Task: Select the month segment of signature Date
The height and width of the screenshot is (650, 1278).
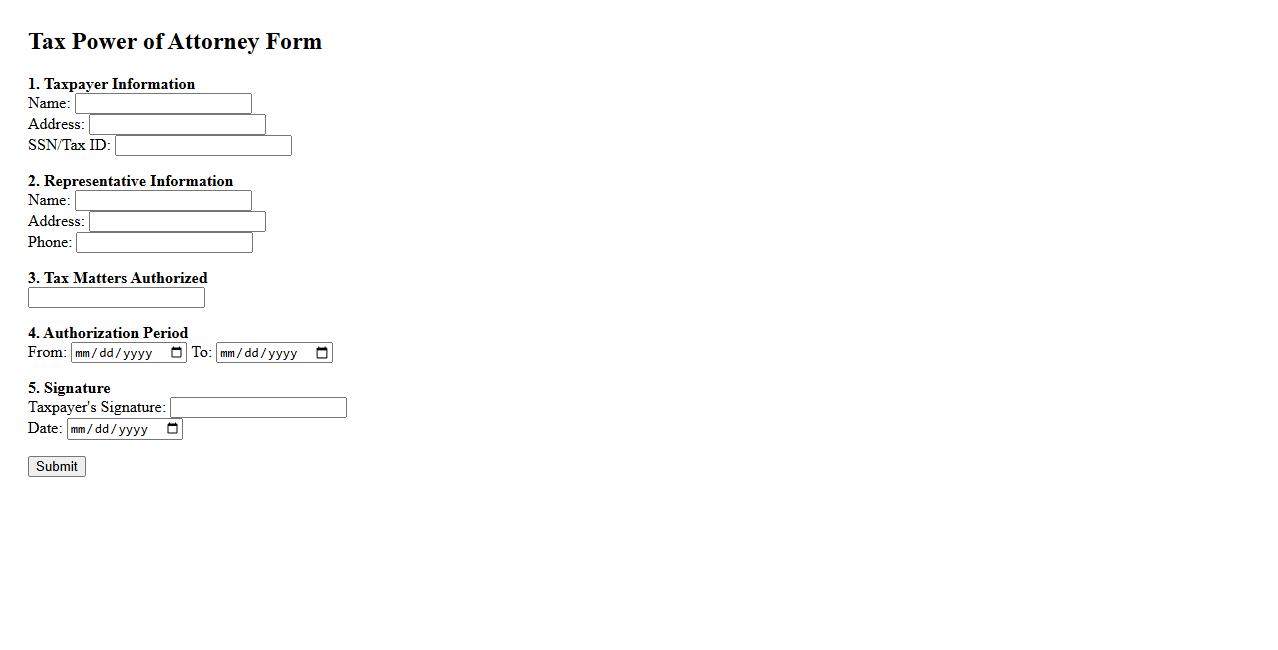Action: [80, 429]
